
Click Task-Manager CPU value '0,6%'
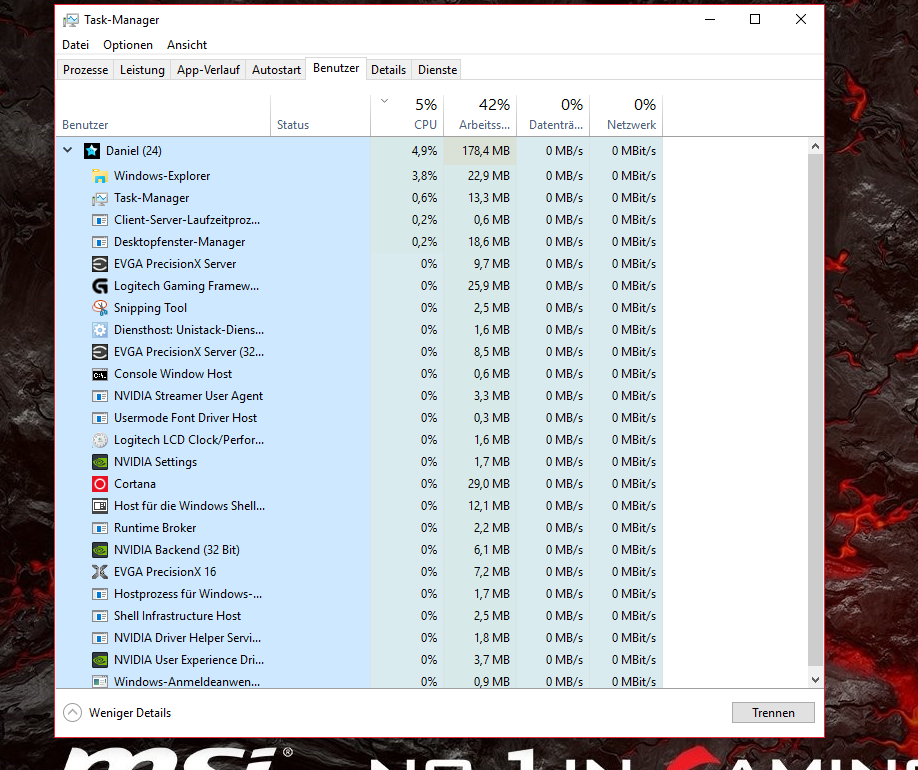[x=424, y=199]
